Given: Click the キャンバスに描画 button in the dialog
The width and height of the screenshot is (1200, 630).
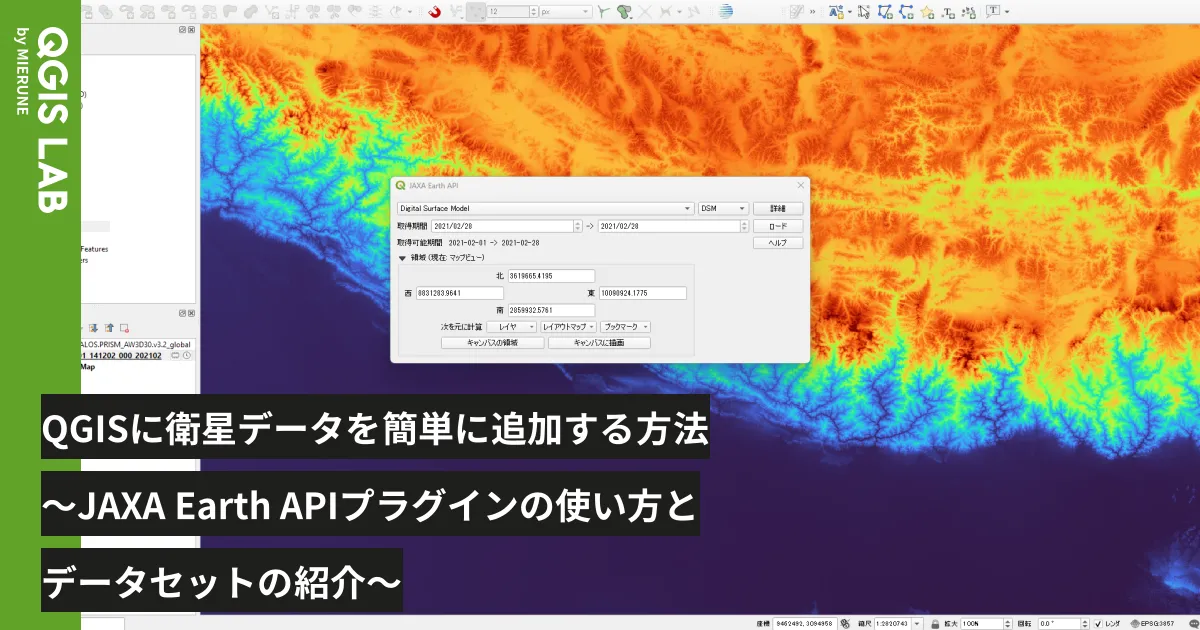Looking at the screenshot, I should (x=599, y=343).
